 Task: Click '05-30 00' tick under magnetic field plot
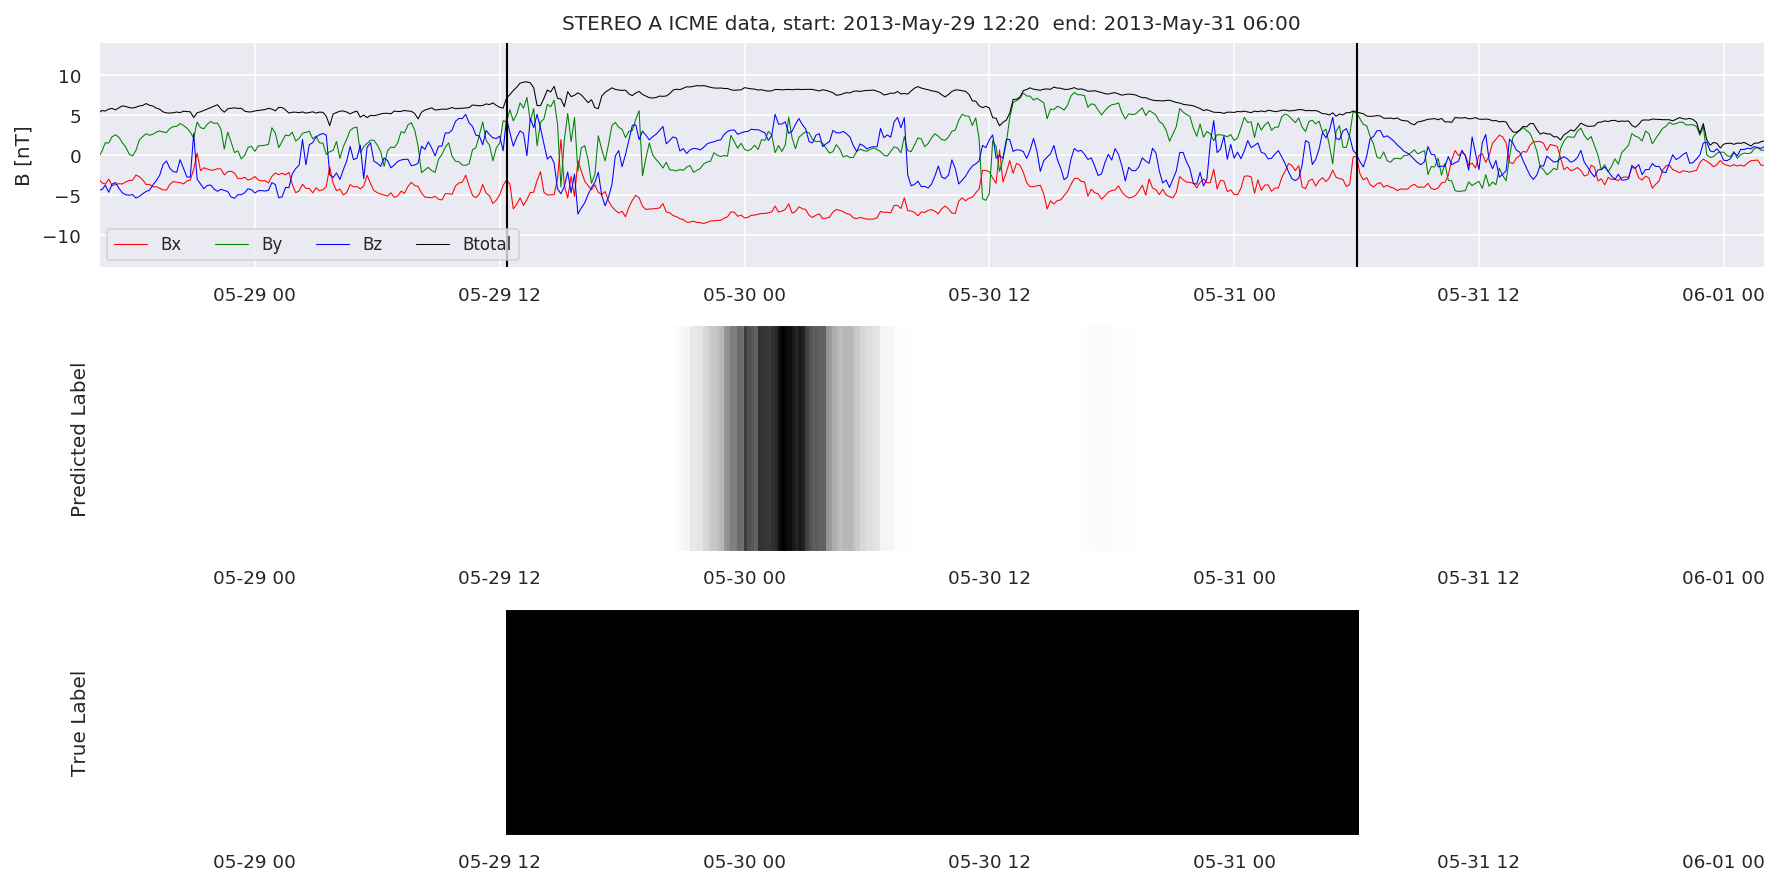coord(745,295)
